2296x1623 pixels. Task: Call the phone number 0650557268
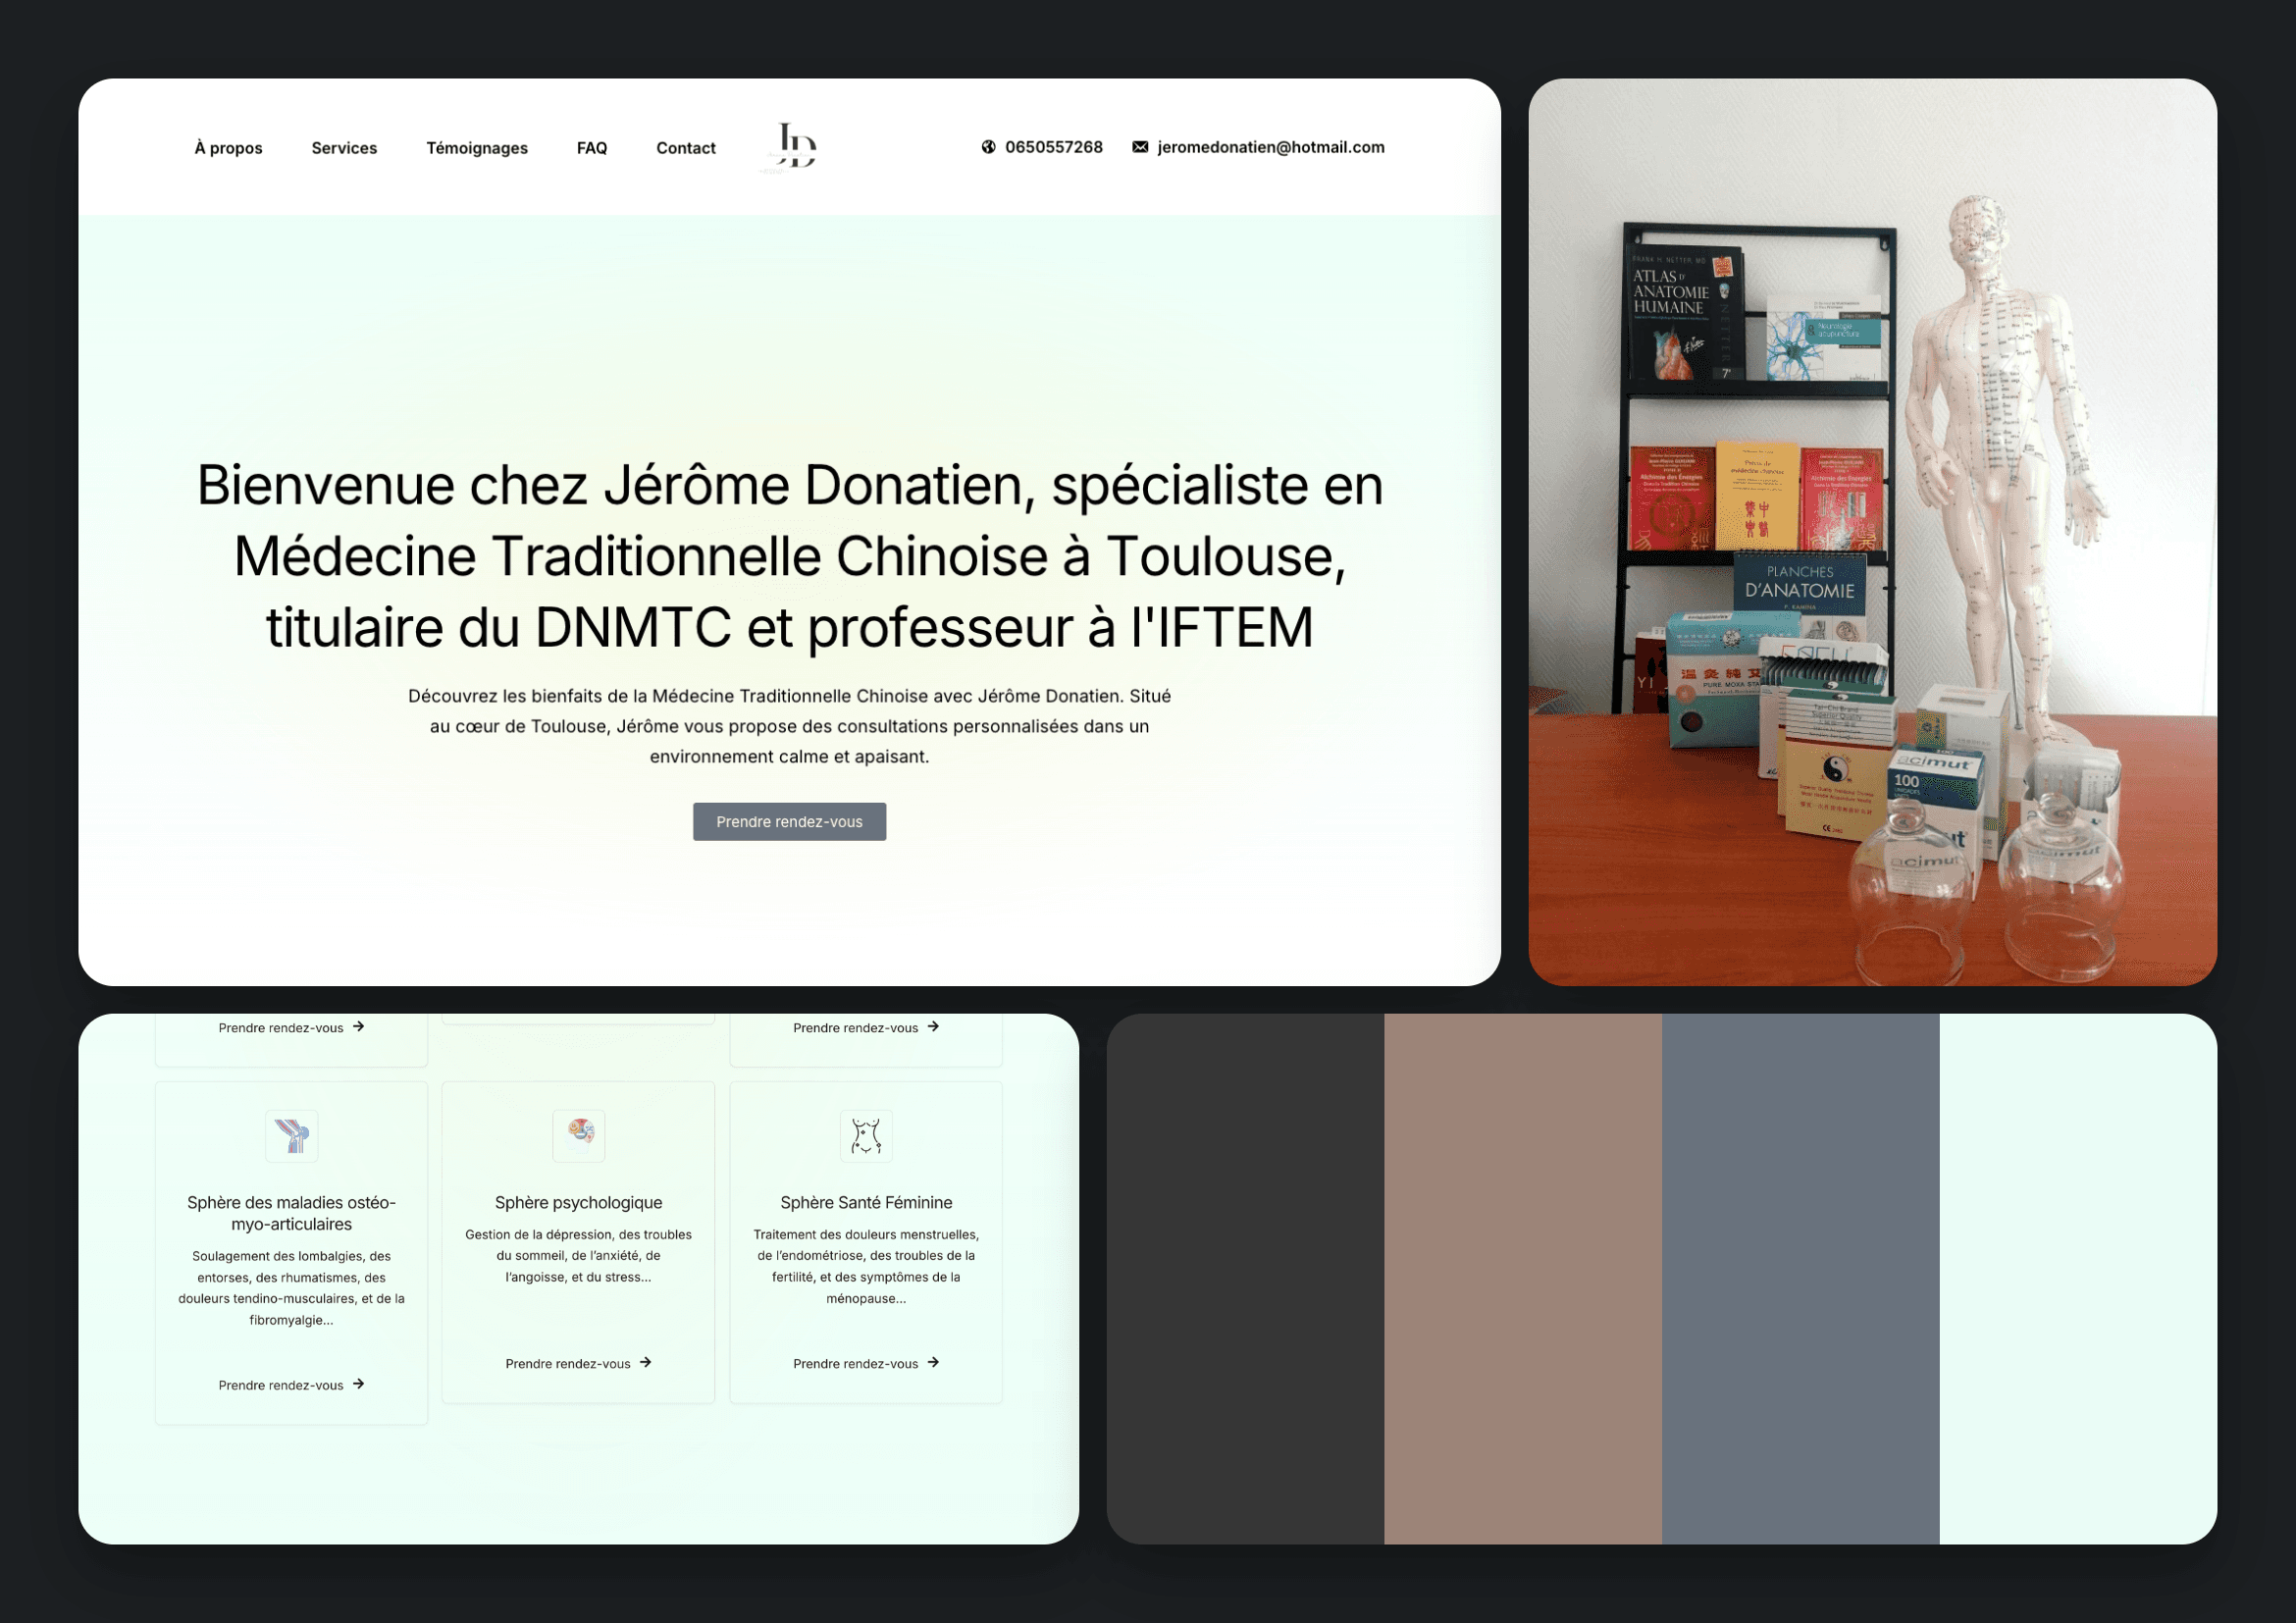click(1054, 147)
